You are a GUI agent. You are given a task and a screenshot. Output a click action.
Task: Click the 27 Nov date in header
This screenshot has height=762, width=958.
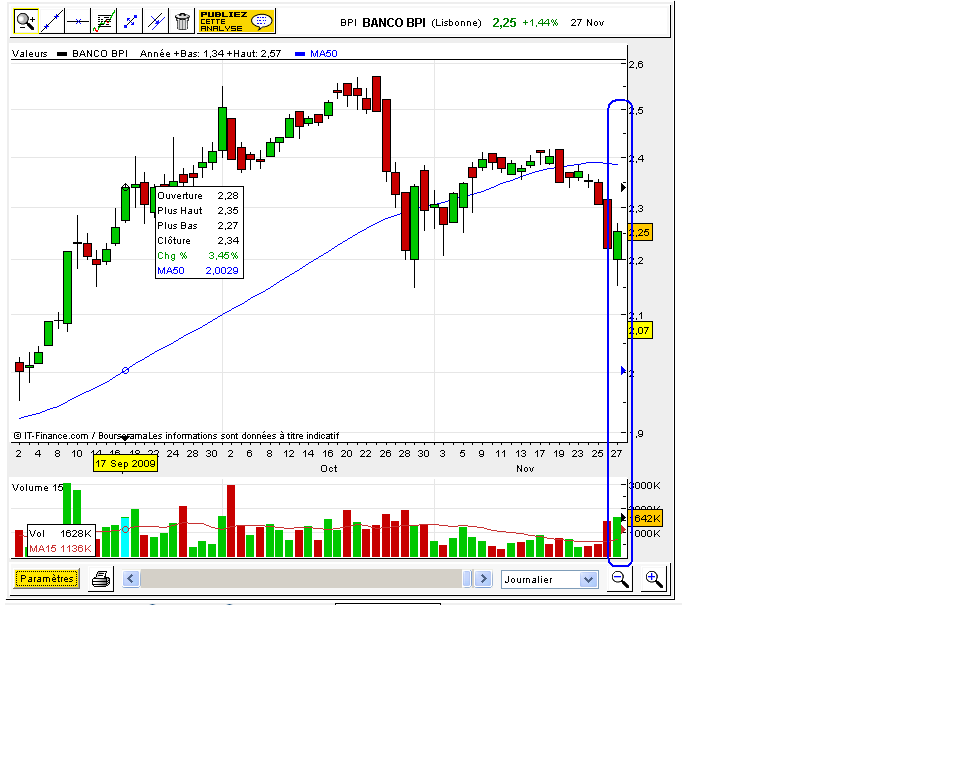coord(587,23)
